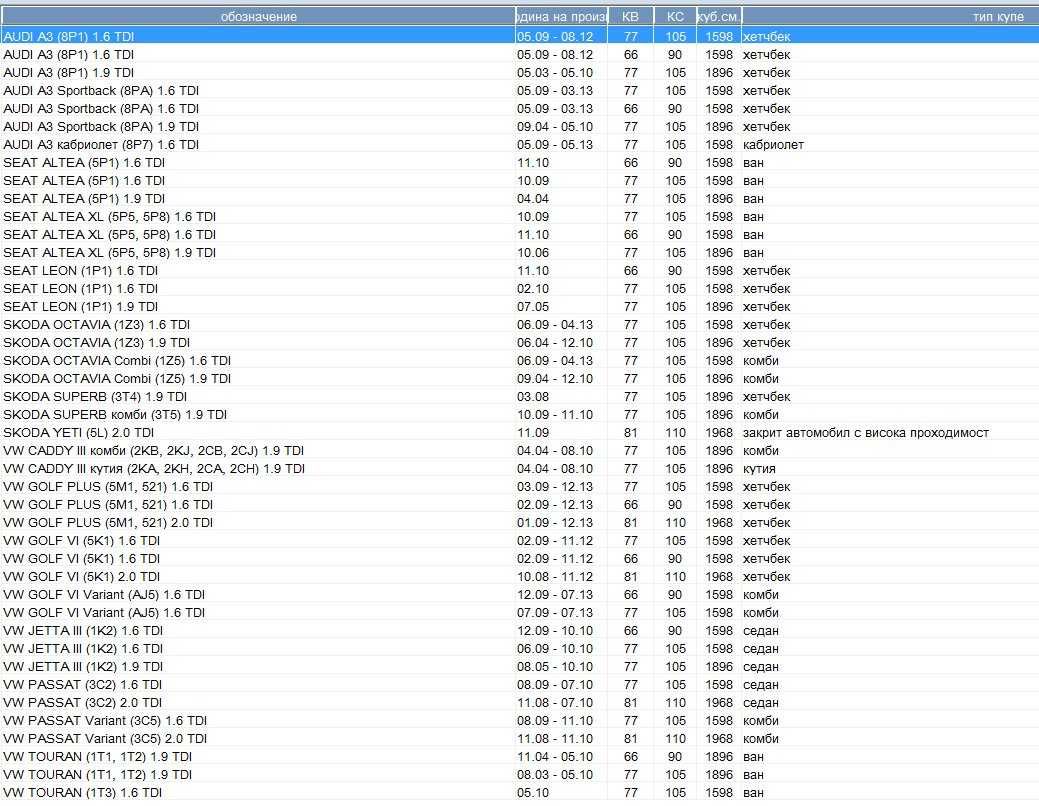Select VW PASSAT (3C2) 1.6 TDI
1039x806 pixels.
520,685
